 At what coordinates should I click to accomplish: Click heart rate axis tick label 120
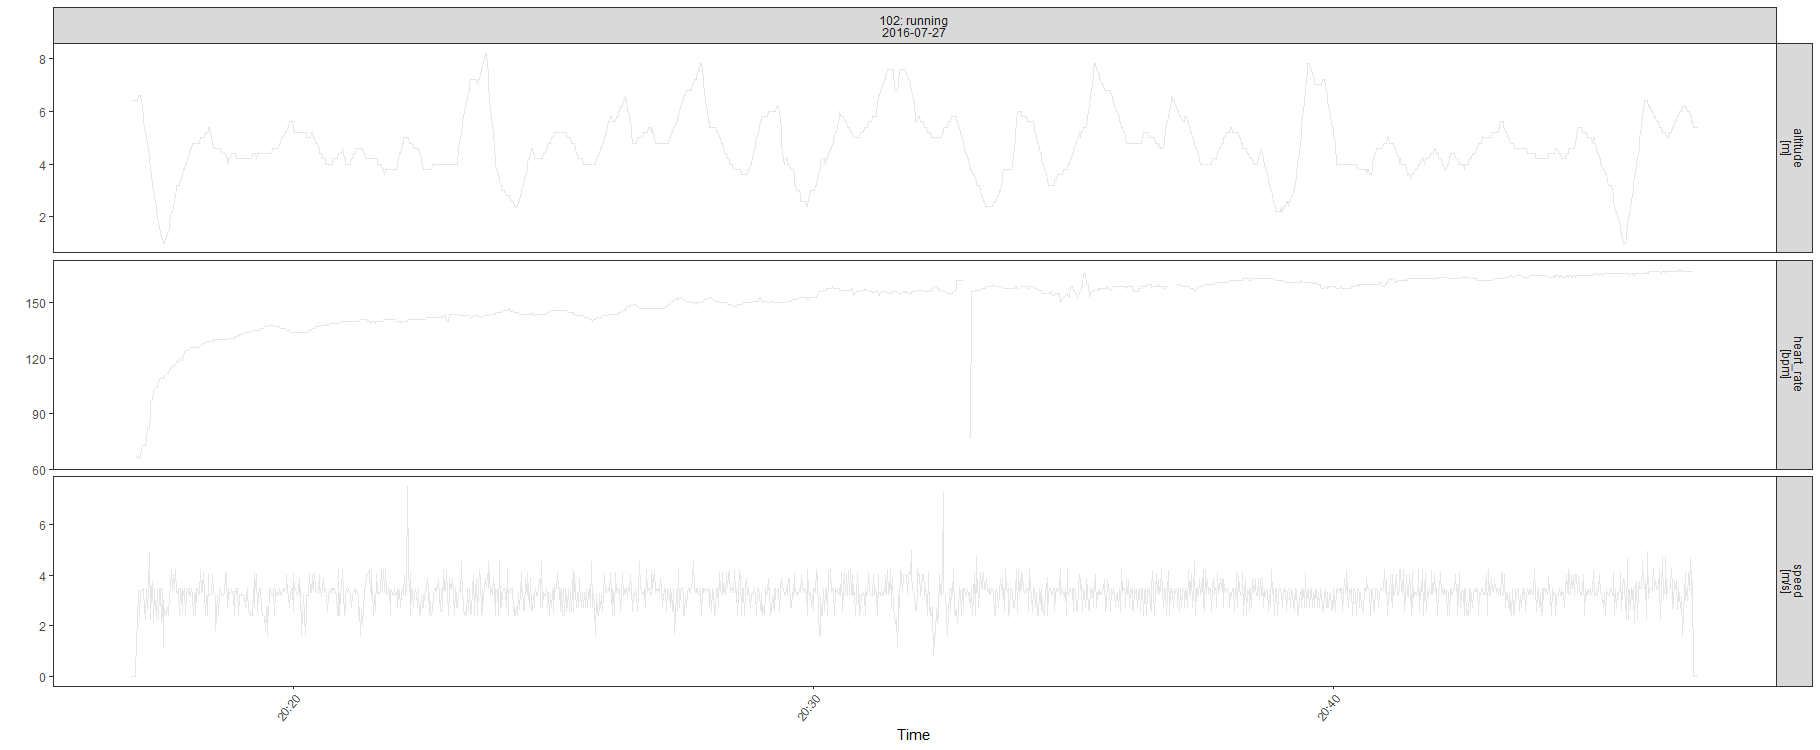36,359
